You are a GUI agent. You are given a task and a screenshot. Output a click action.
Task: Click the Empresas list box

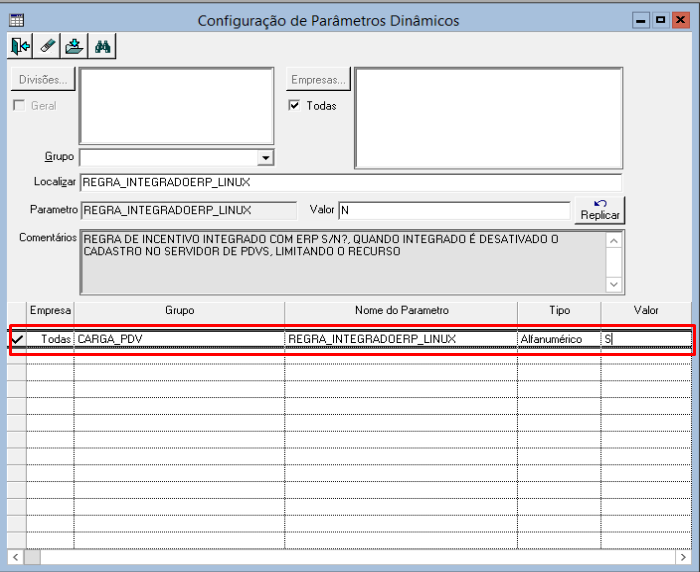(x=488, y=118)
